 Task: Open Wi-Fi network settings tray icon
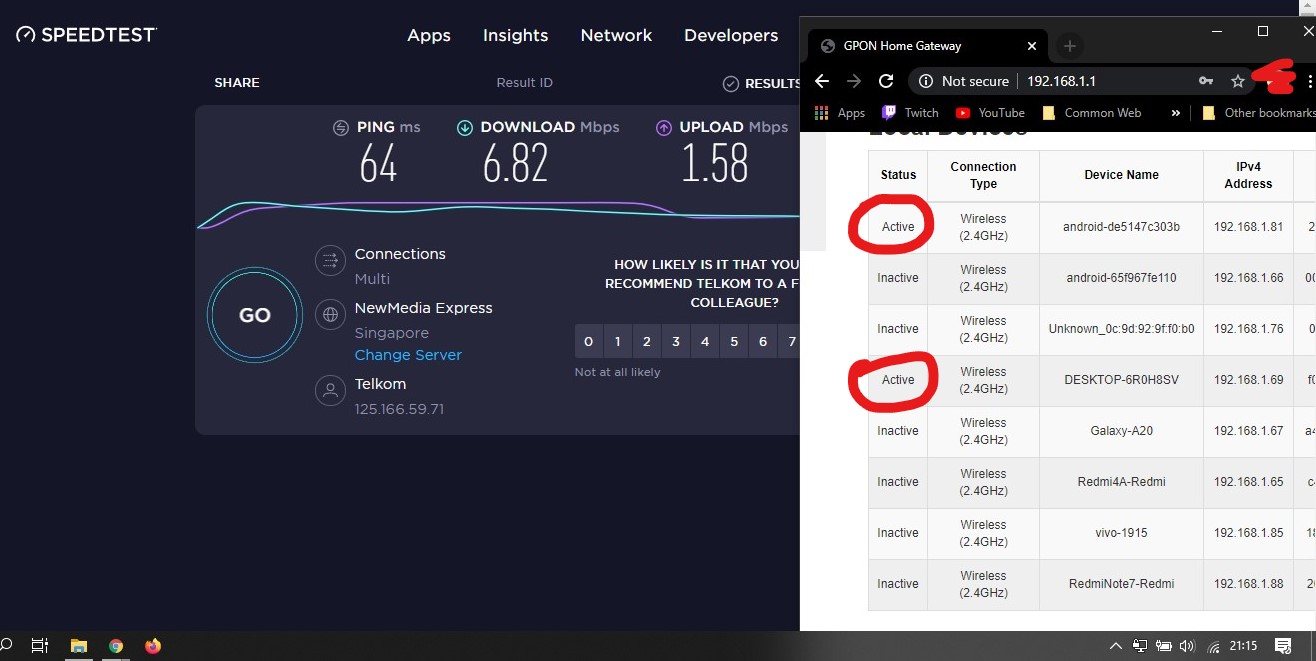point(1214,646)
